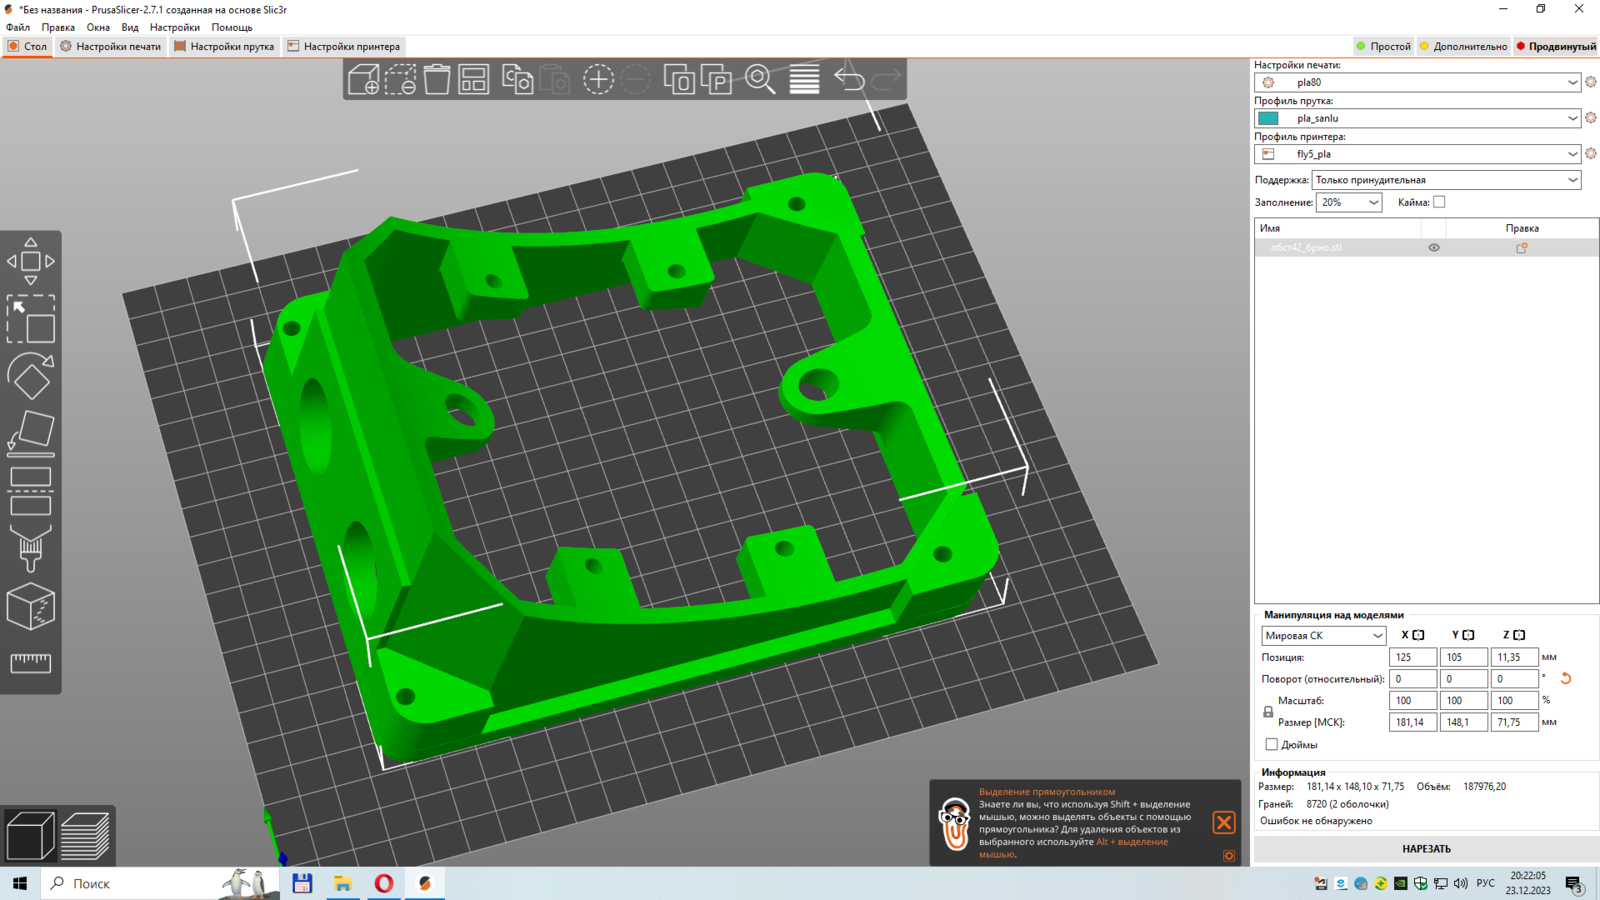Open Поддержка supports dropdown
The width and height of the screenshot is (1600, 900).
tap(1447, 180)
